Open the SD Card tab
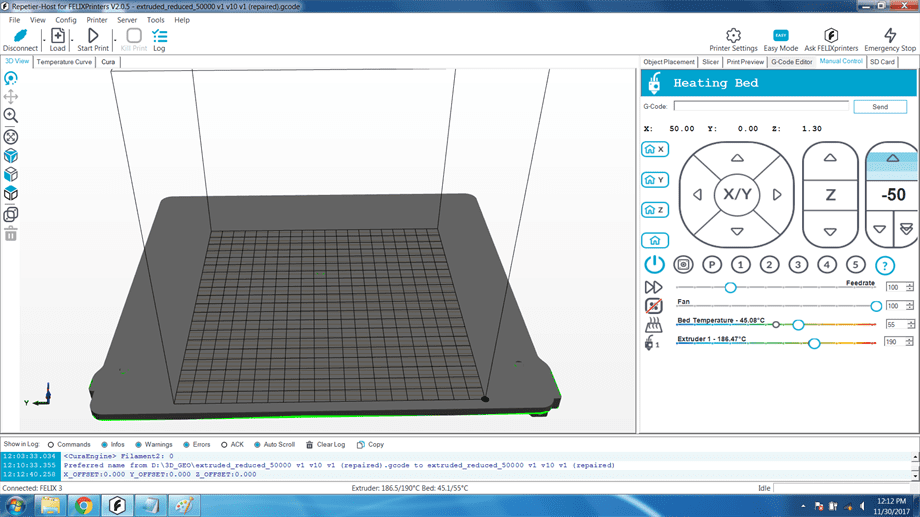 (x=882, y=62)
